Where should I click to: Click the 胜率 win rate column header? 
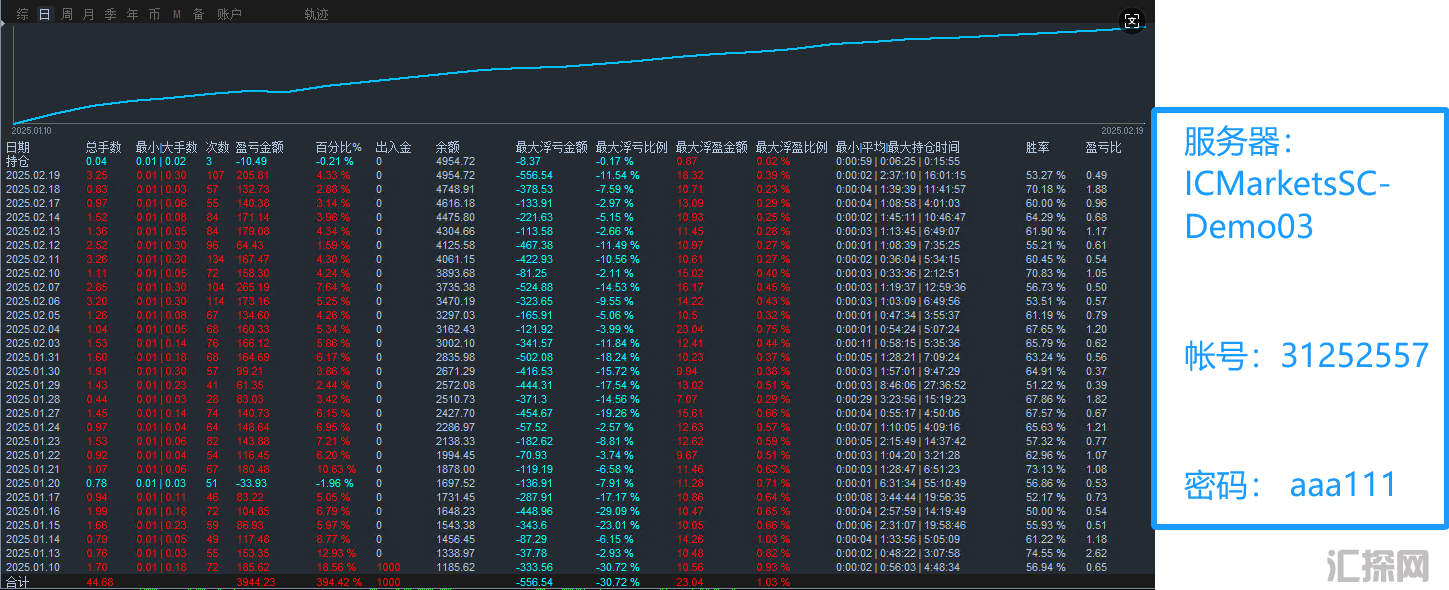coord(1038,147)
